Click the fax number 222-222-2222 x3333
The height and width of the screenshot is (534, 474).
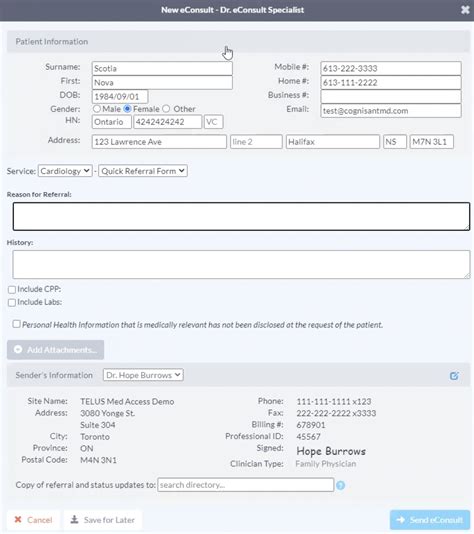pyautogui.click(x=336, y=413)
